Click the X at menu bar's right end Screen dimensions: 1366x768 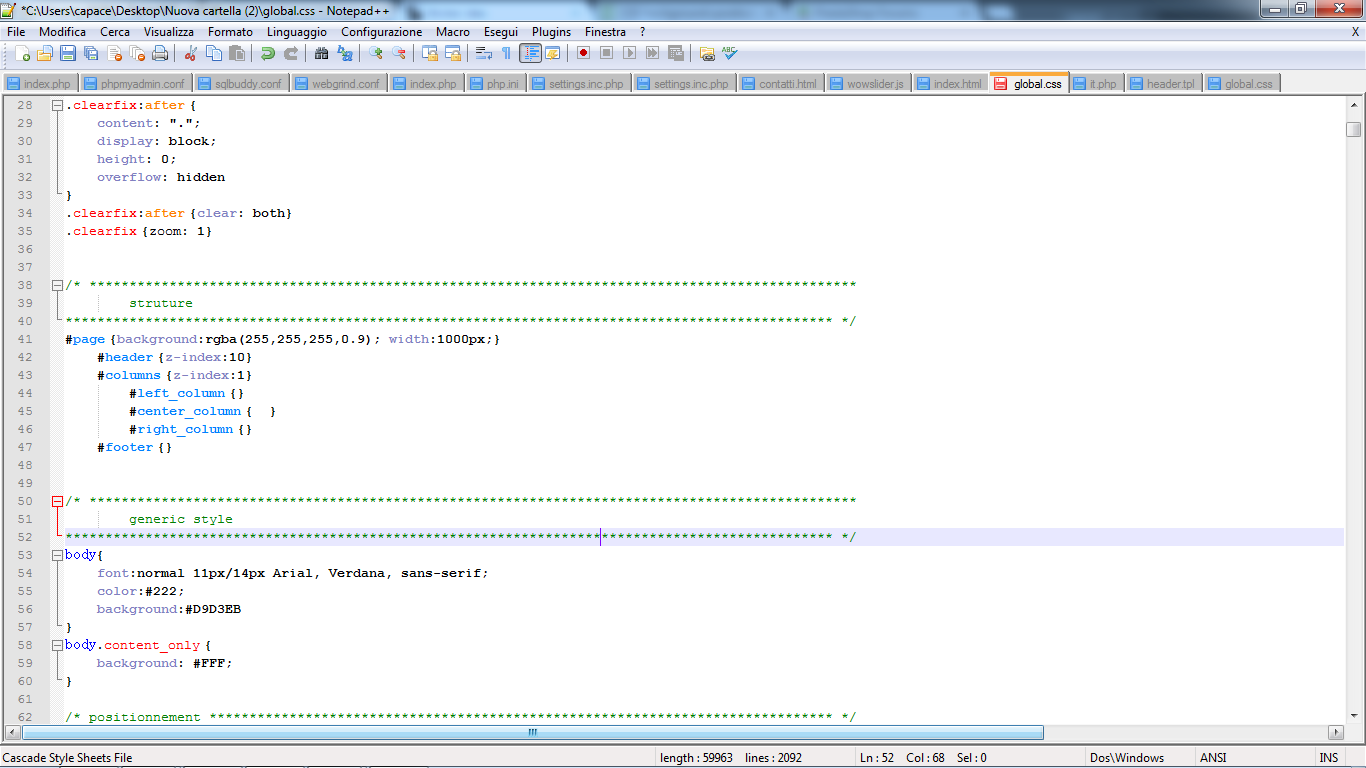1355,32
